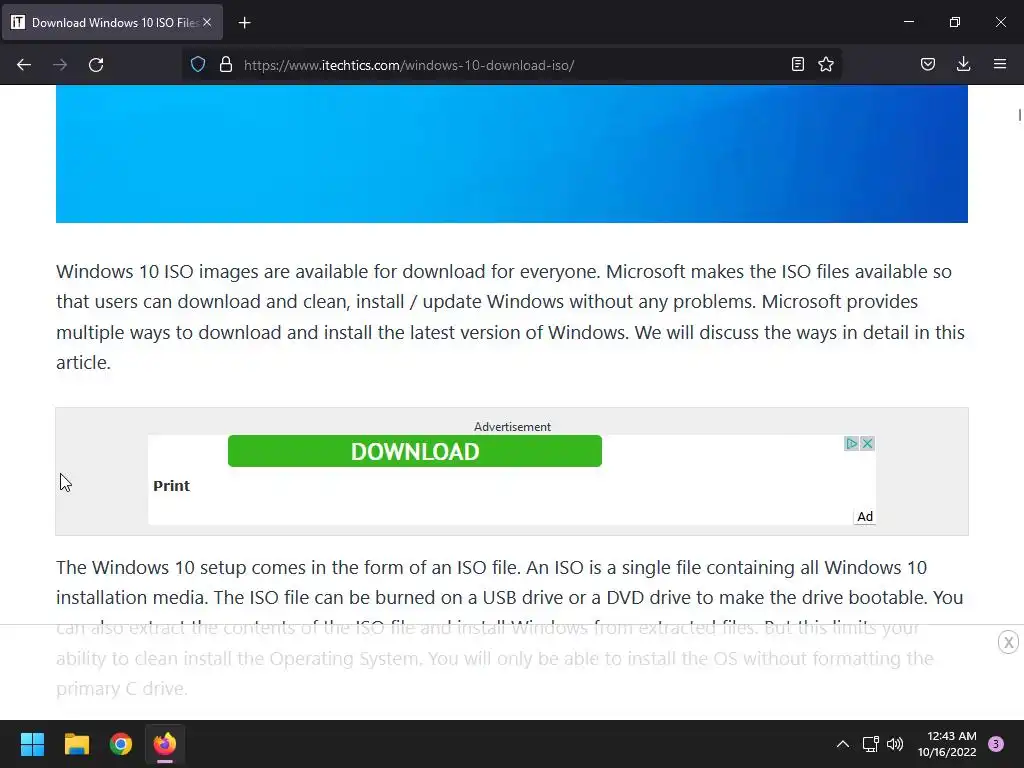Dismiss the bottom overlay banner

pyautogui.click(x=1008, y=642)
